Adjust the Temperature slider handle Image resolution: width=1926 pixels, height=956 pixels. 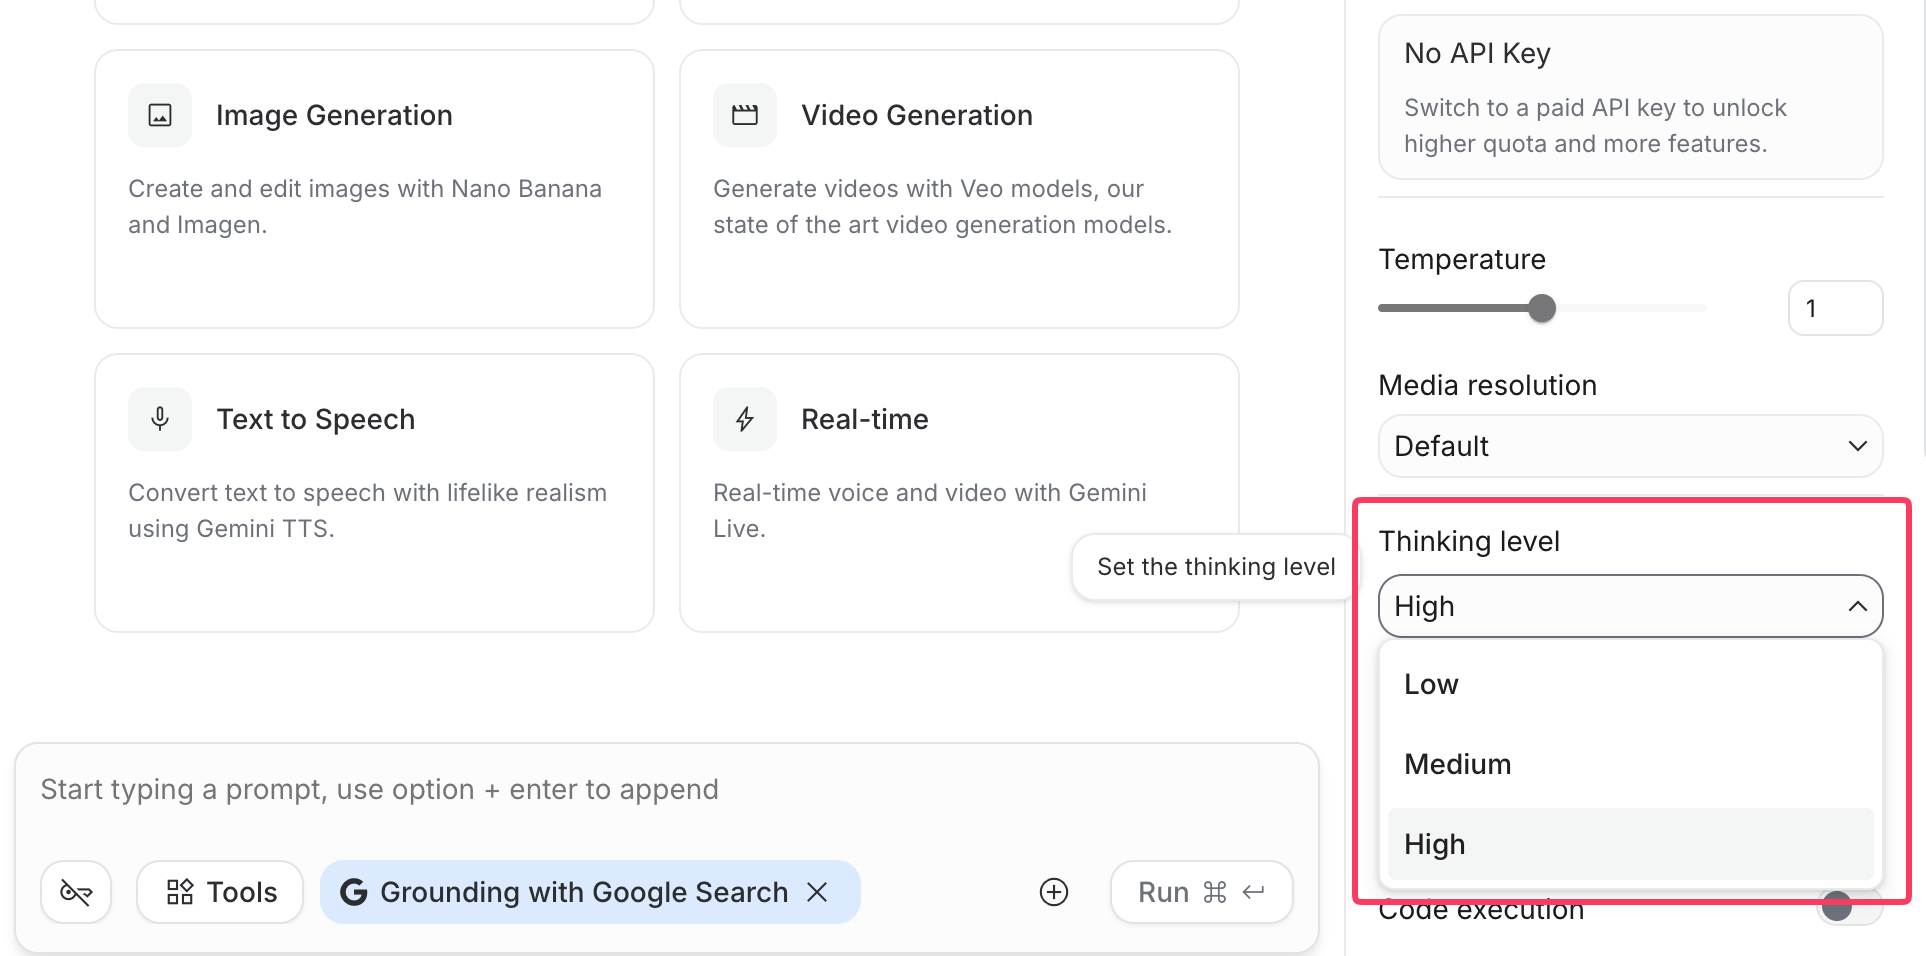[x=1543, y=308]
